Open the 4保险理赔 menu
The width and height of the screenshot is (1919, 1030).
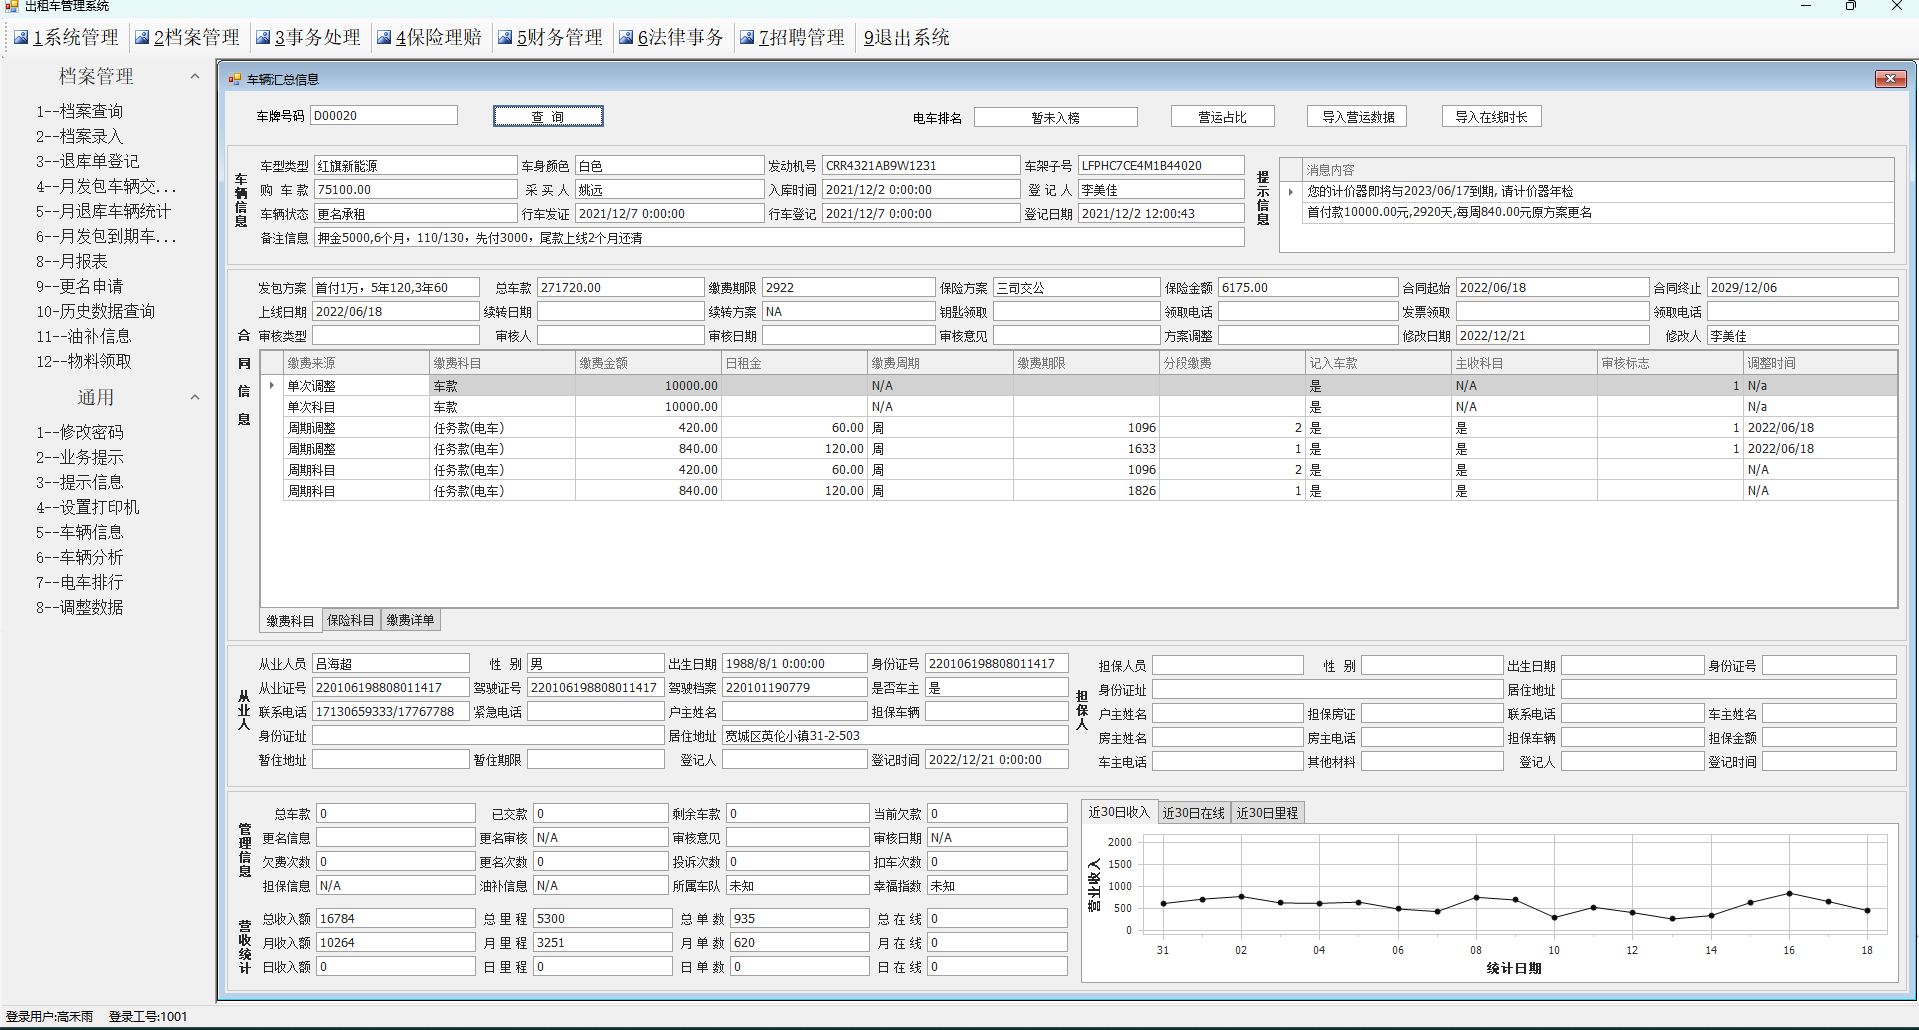pos(438,38)
